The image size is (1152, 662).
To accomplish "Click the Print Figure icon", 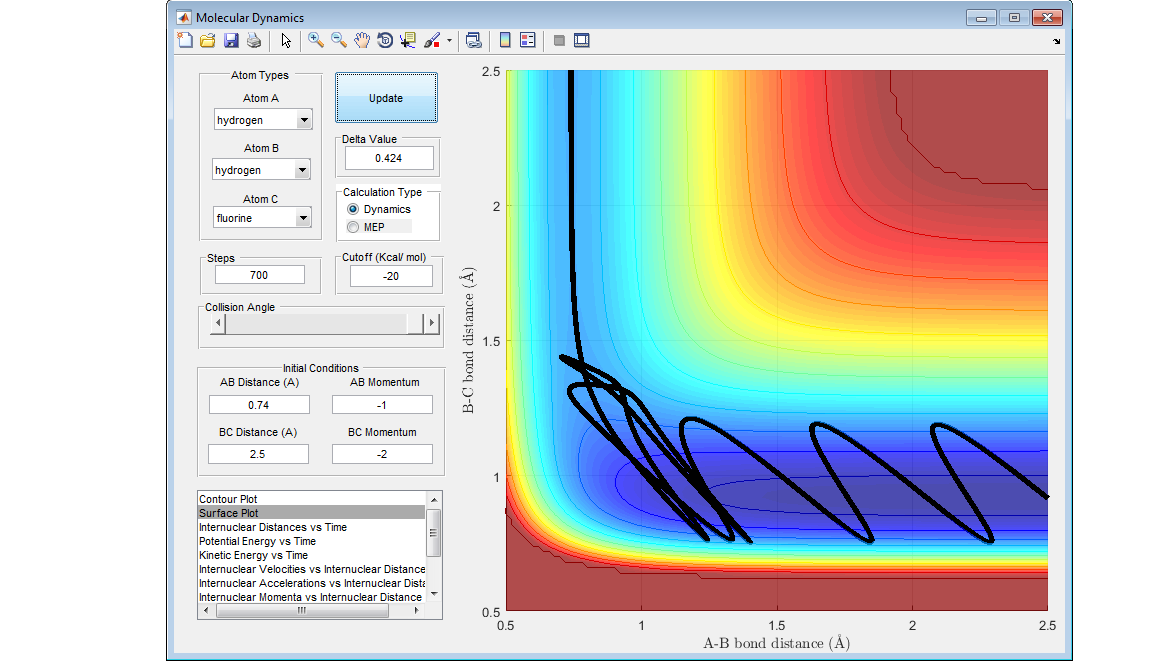I will point(254,40).
